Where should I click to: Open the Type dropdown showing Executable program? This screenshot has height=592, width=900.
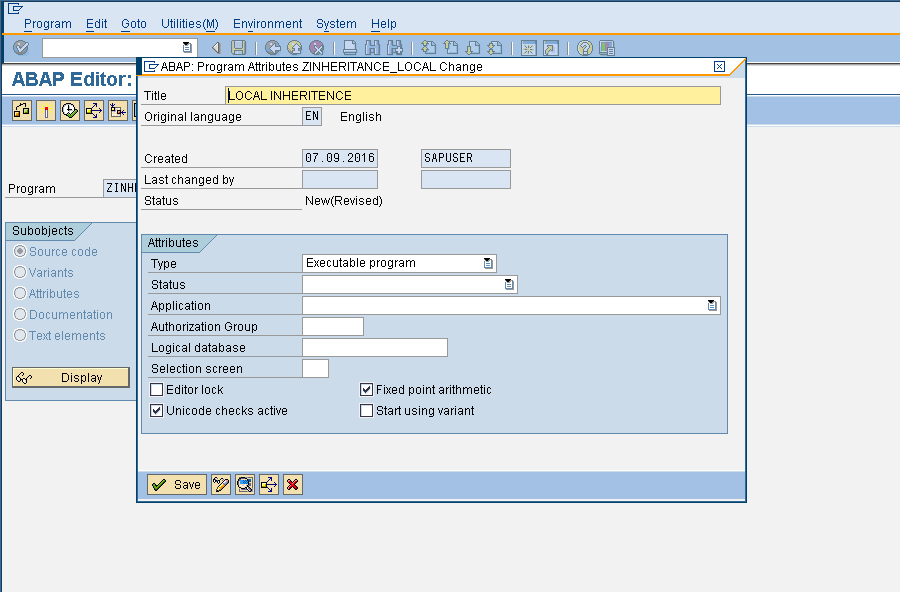(487, 263)
